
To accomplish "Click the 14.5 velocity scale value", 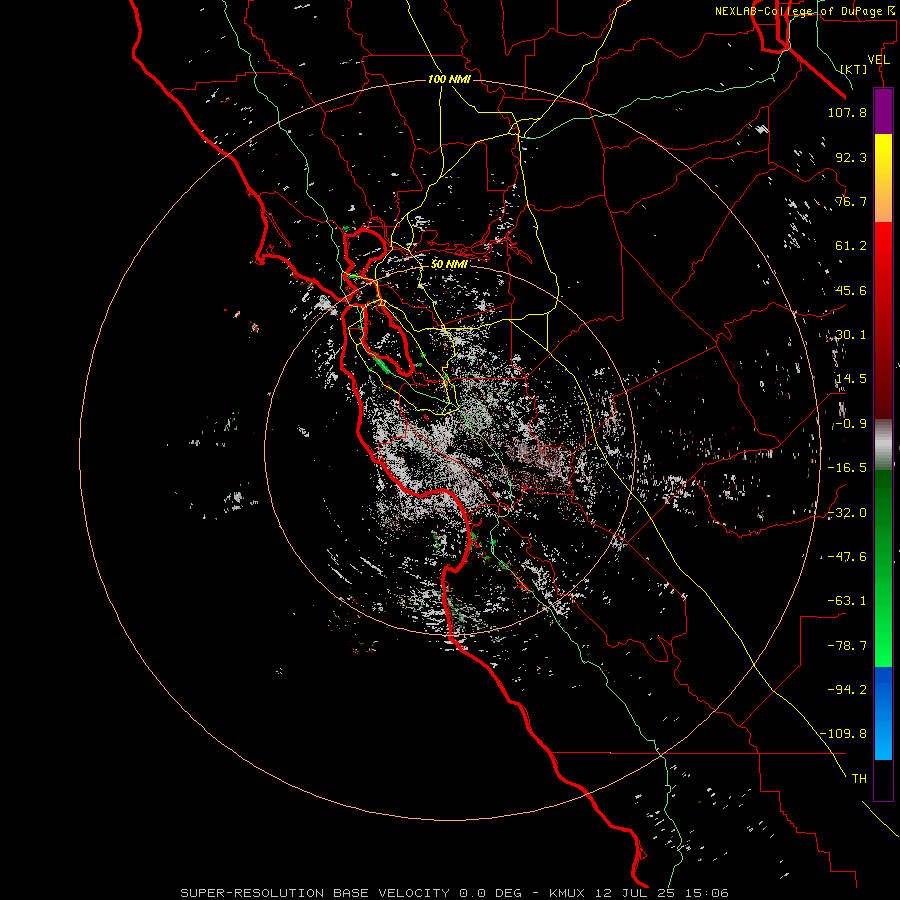I will (851, 379).
